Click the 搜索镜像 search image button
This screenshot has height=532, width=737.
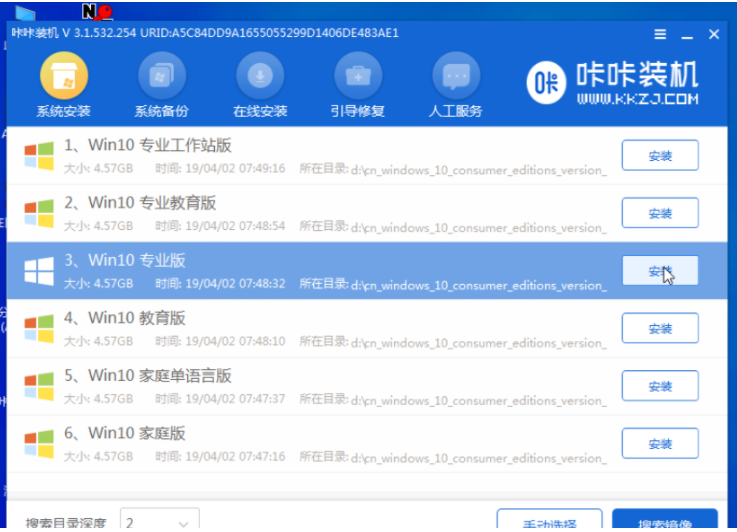coord(665,520)
